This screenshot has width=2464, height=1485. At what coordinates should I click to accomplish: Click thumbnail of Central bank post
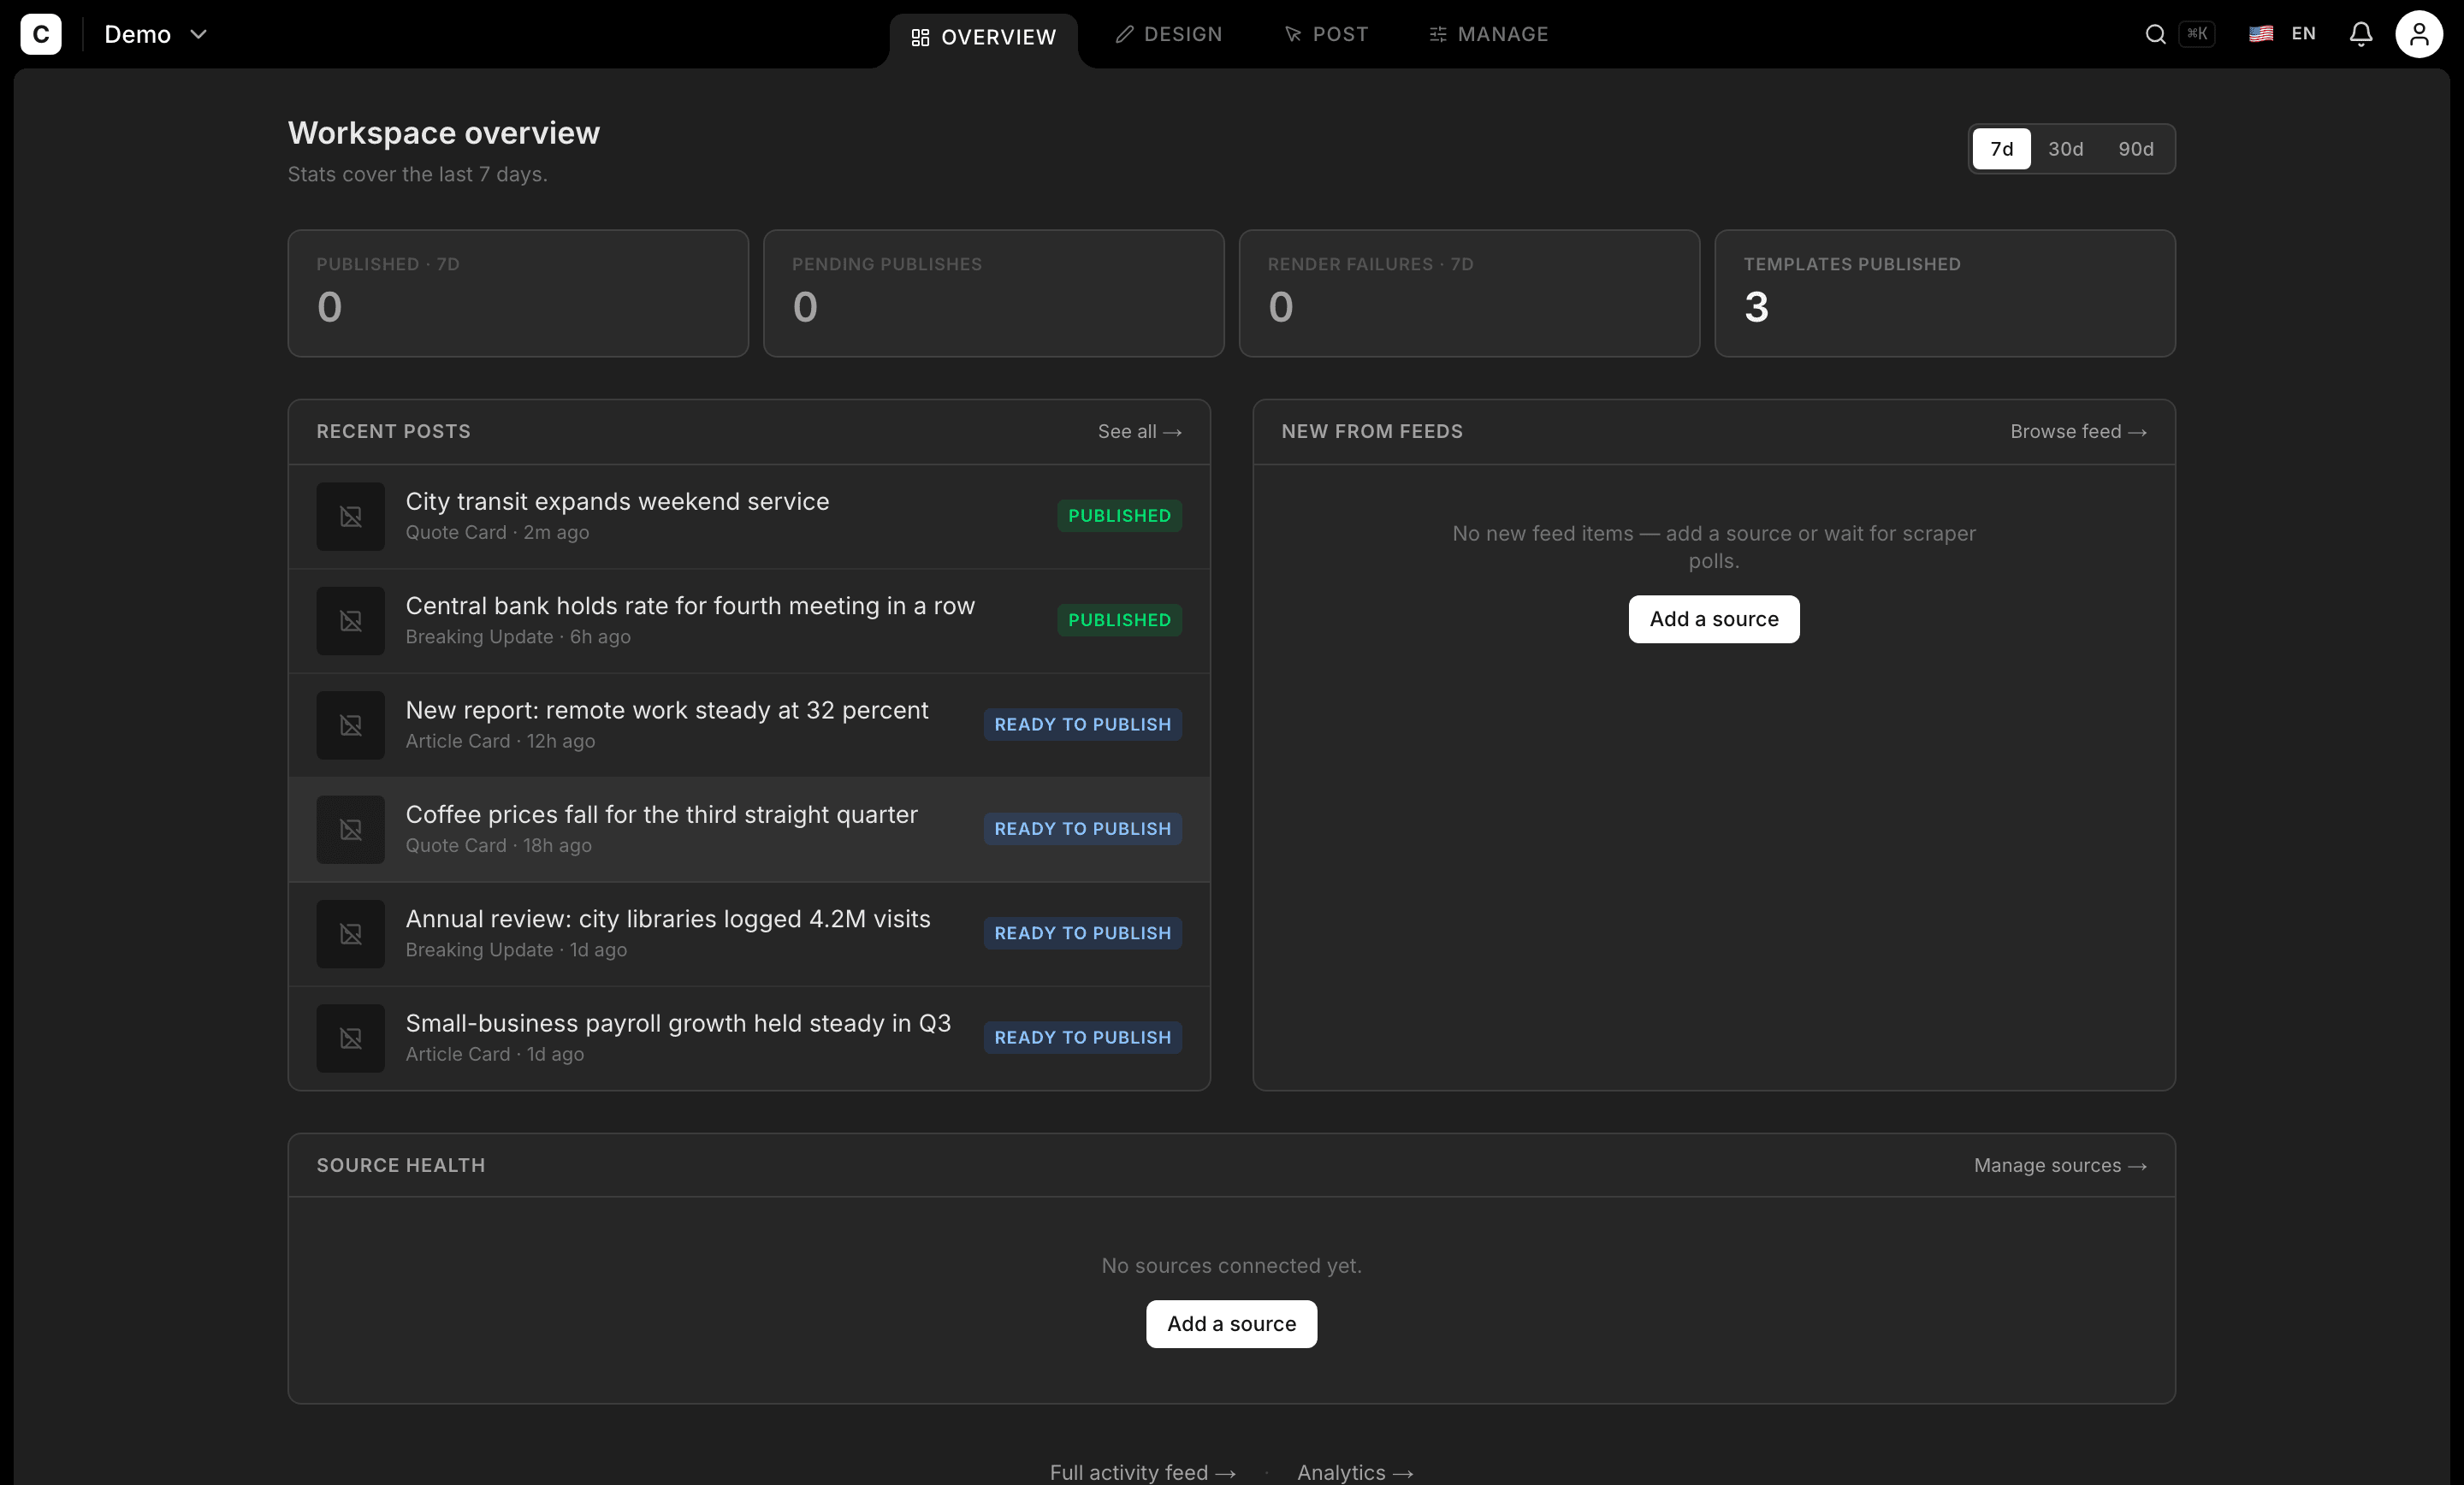coord(351,621)
